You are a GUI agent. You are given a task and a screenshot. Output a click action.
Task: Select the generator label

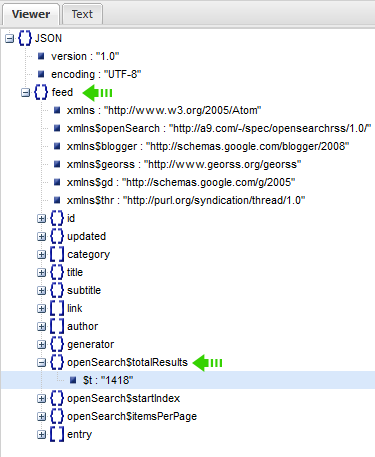[x=90, y=345]
